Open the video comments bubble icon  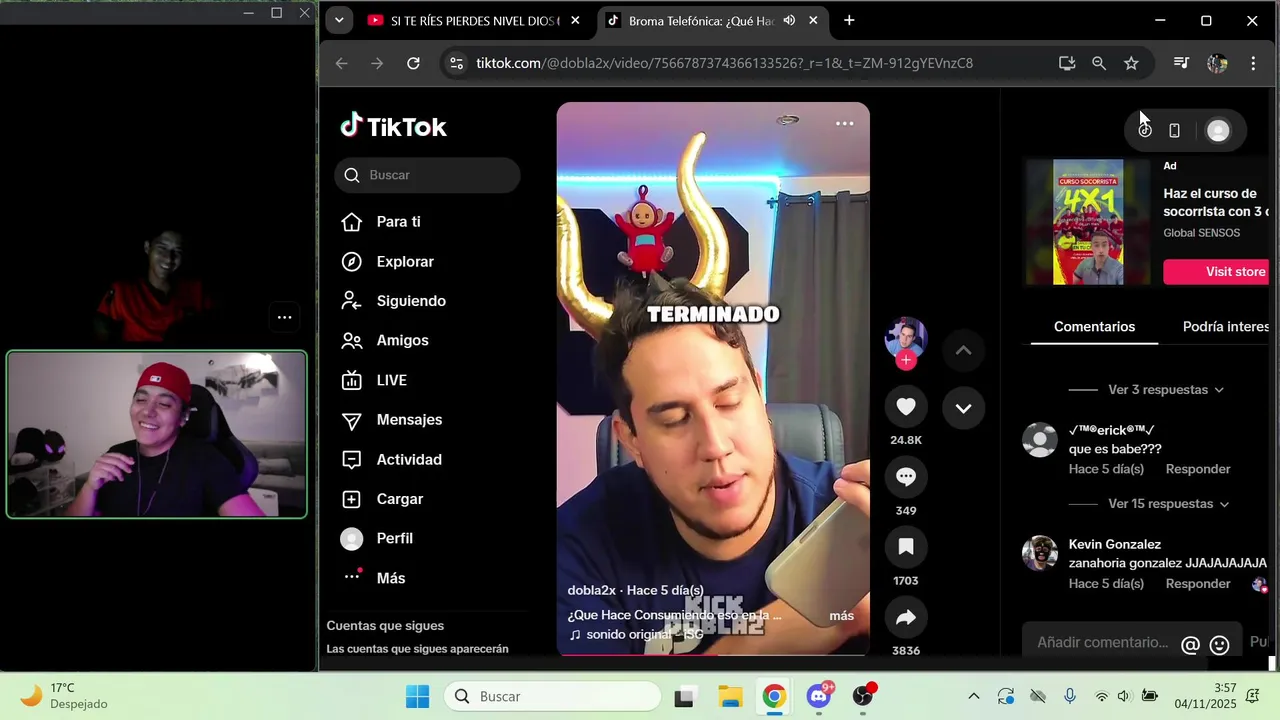[906, 477]
